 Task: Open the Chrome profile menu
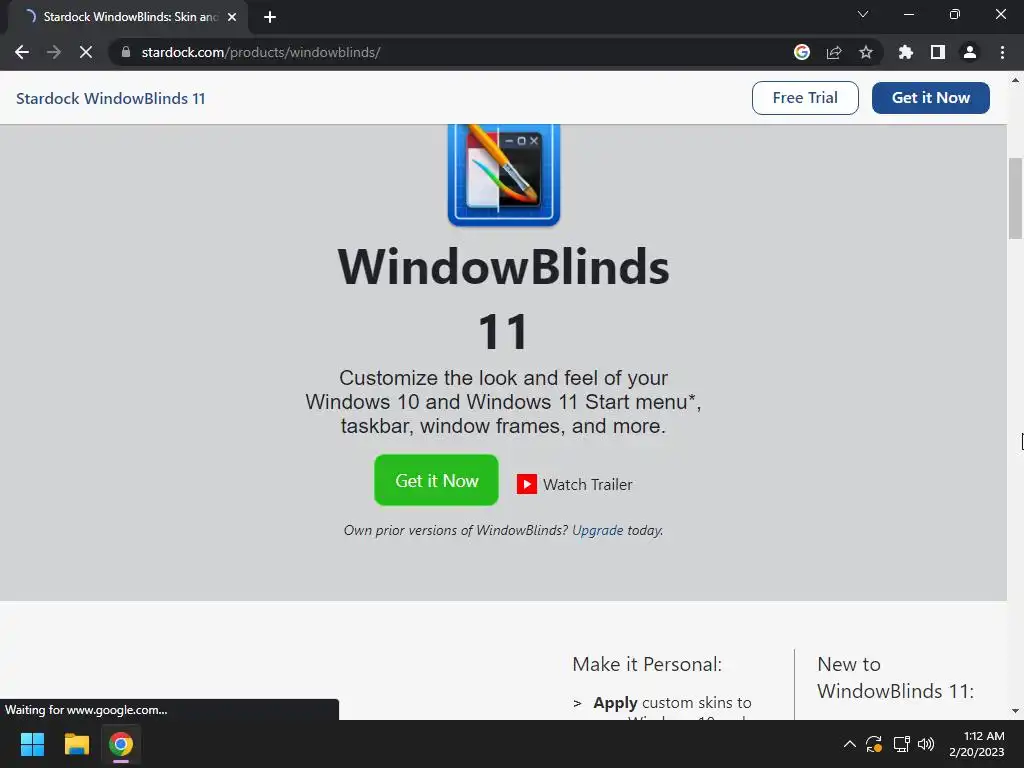click(970, 52)
